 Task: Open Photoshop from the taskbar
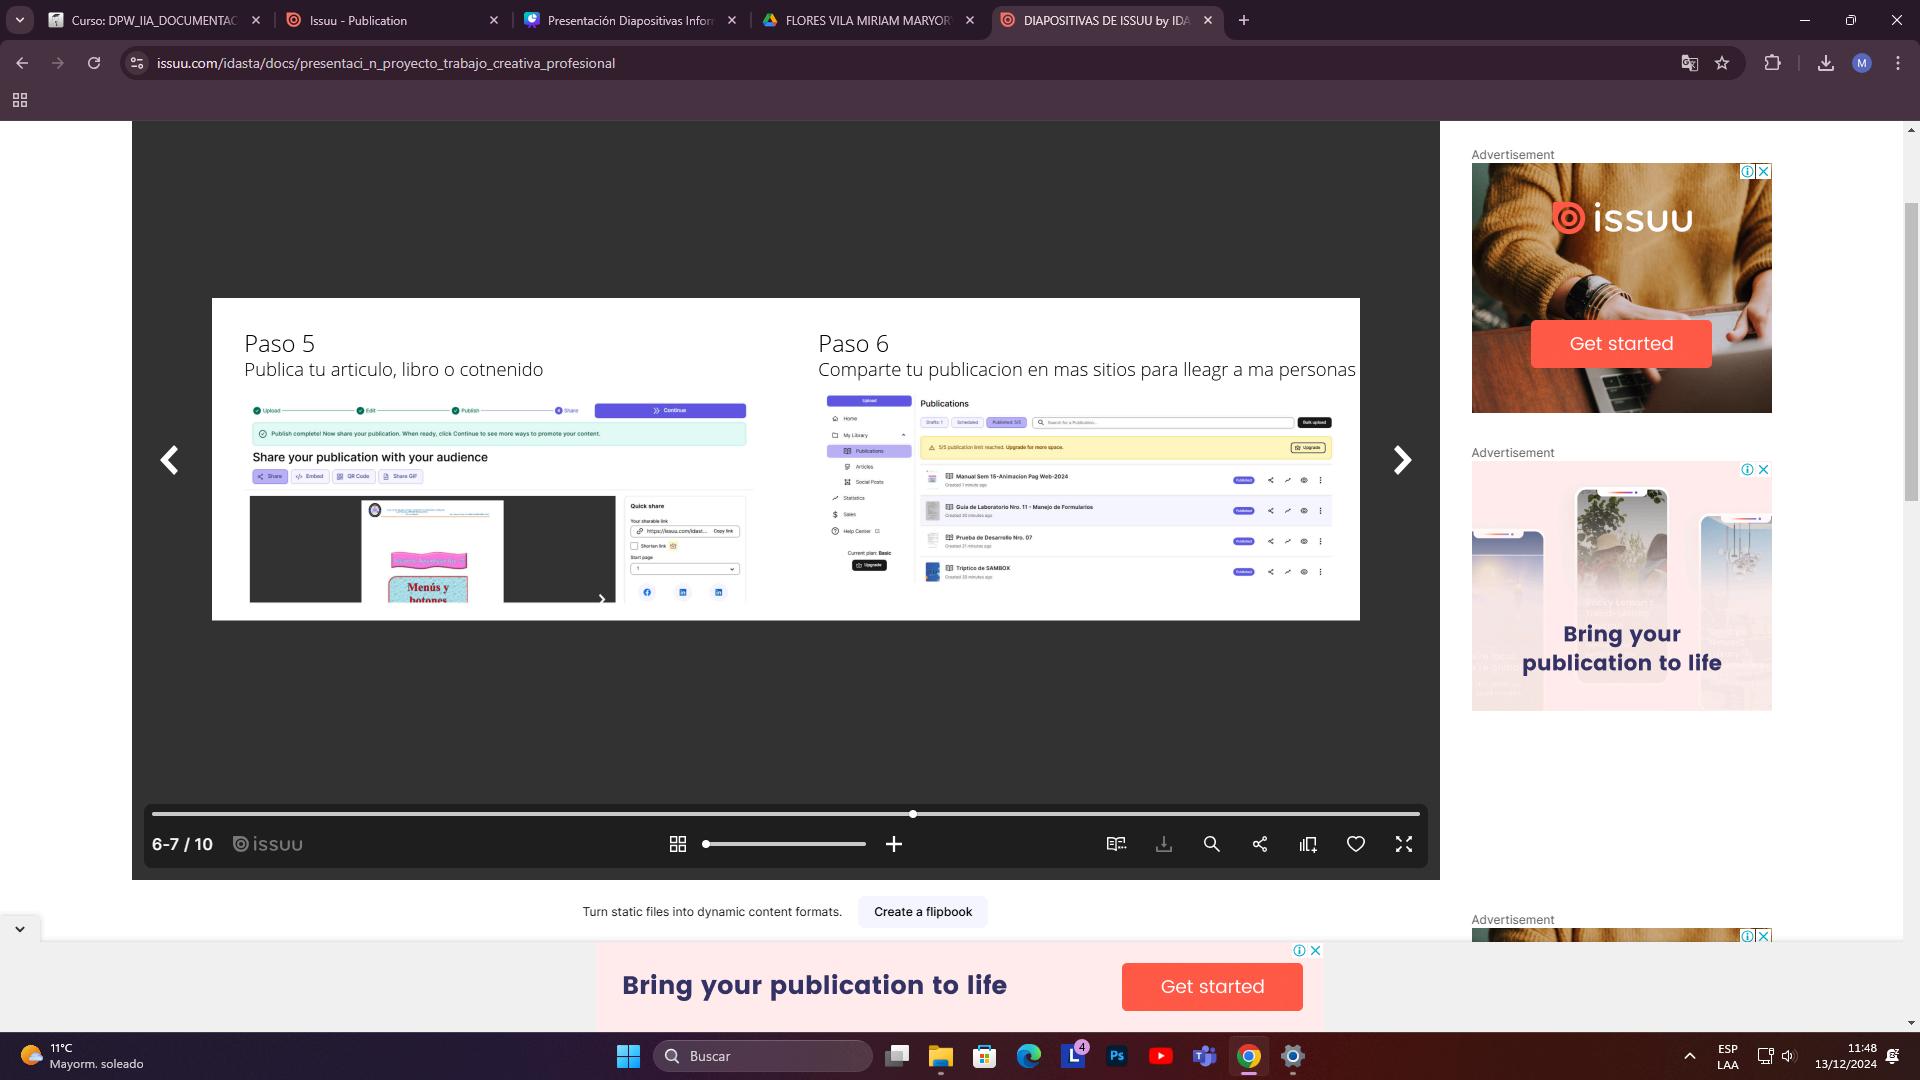tap(1117, 1056)
